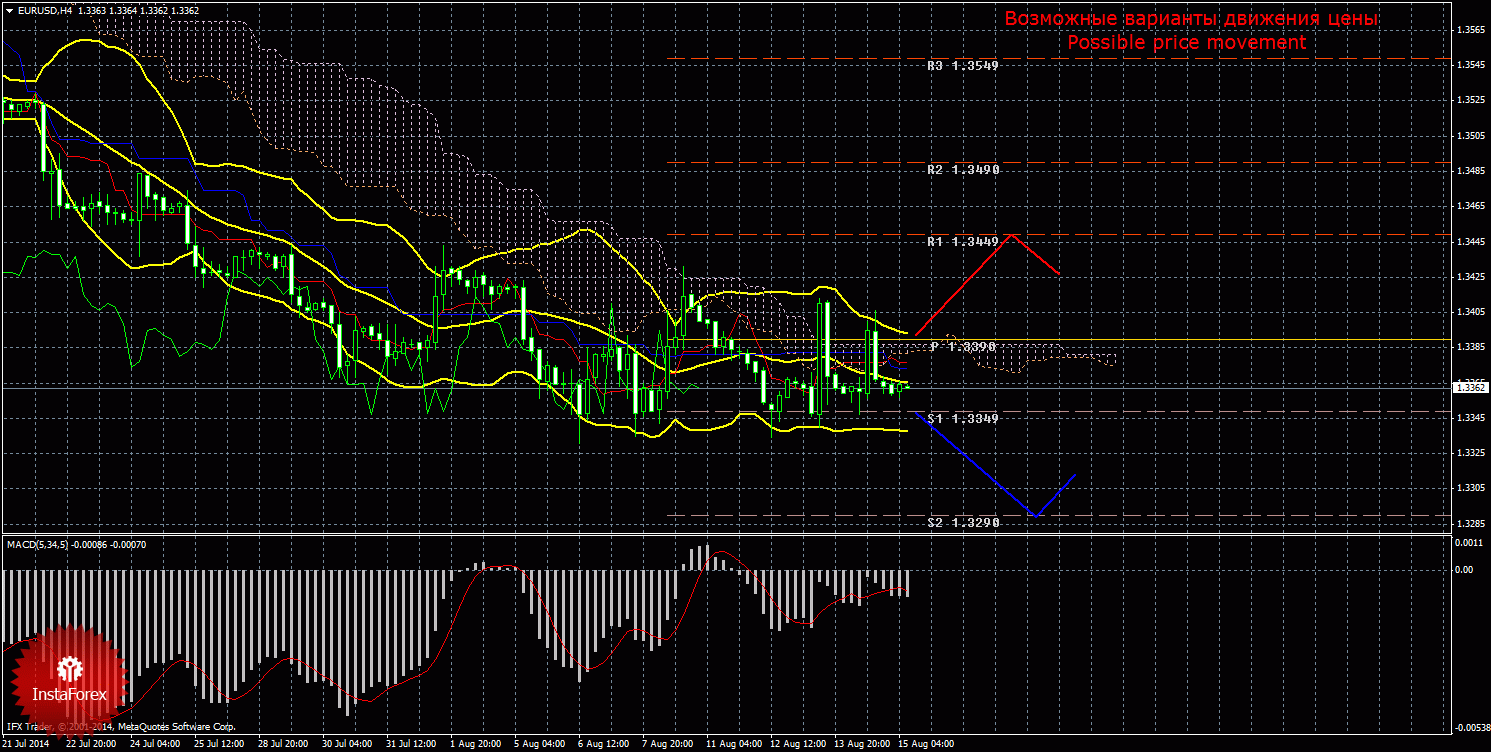1491x752 pixels.
Task: Click the 1.3505 price scale label
Action: [x=1470, y=135]
